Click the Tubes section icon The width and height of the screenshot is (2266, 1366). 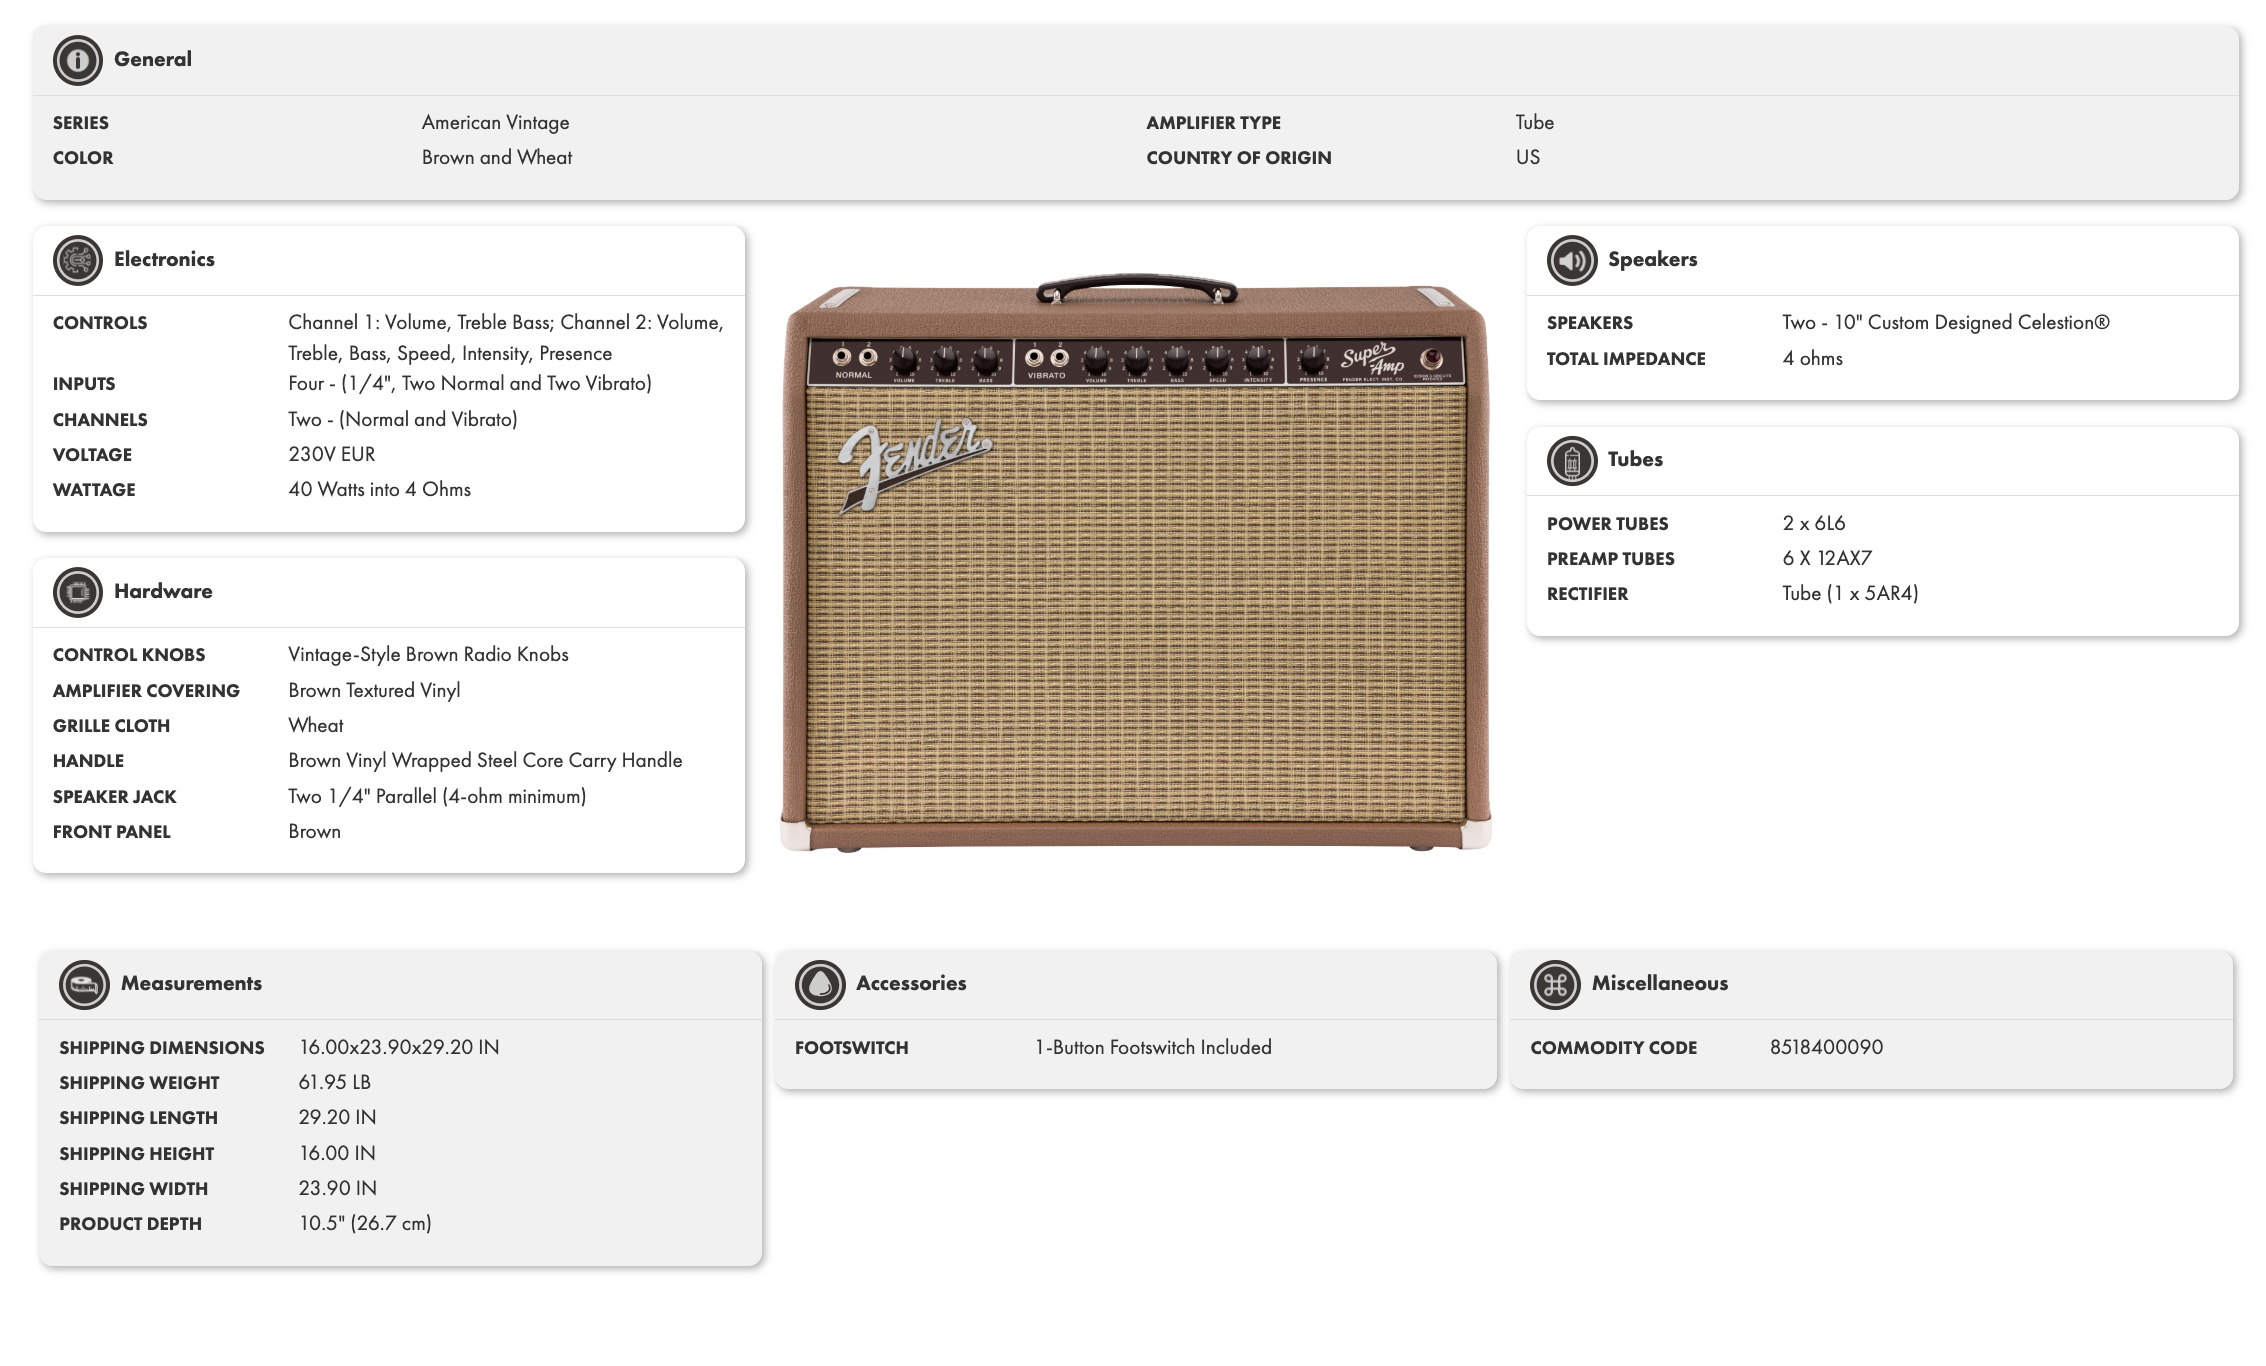(1571, 460)
